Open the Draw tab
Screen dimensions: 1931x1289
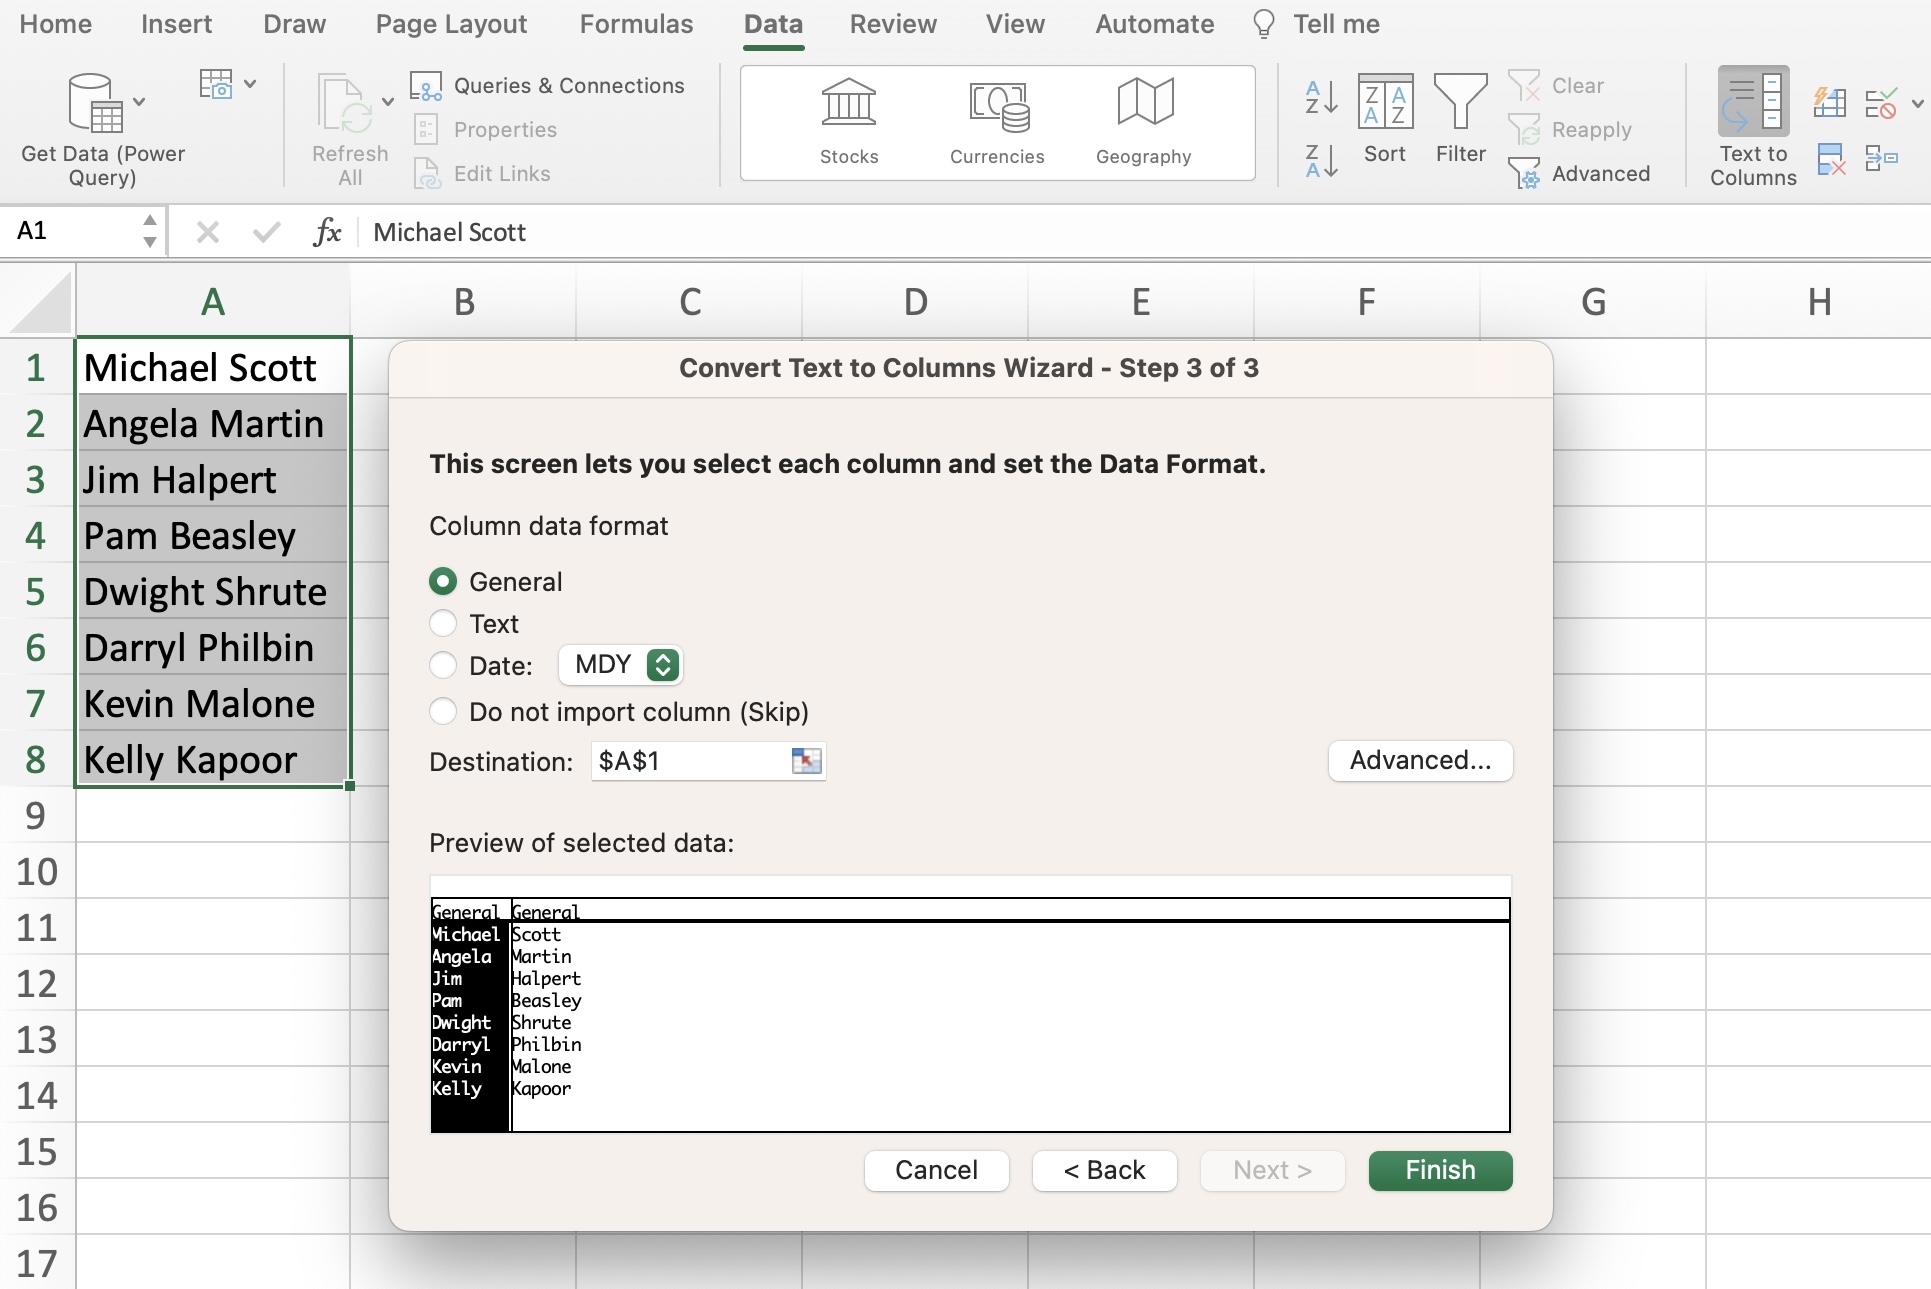[x=294, y=24]
